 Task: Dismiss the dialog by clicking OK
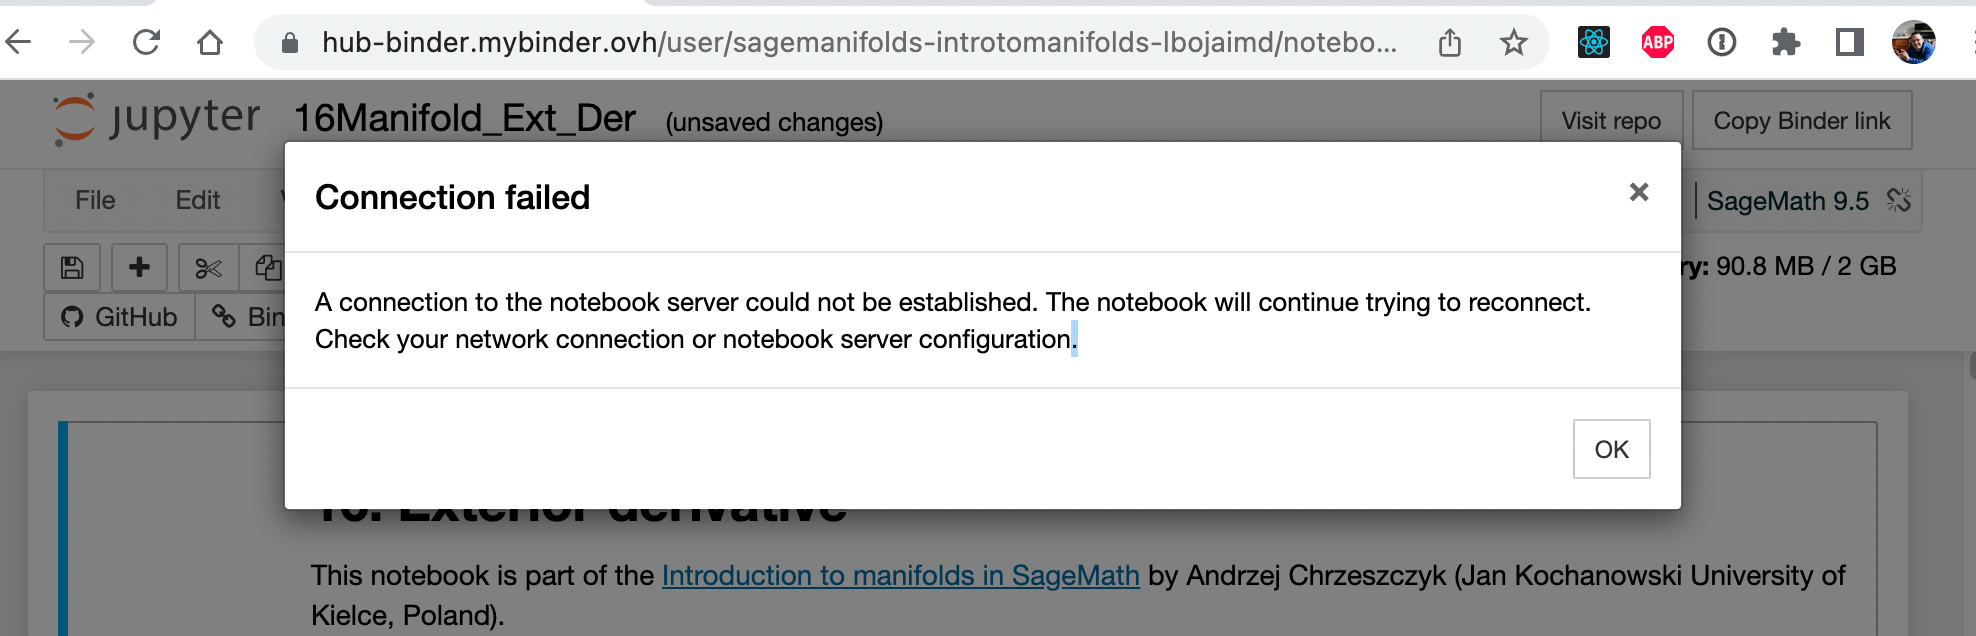(x=1611, y=448)
